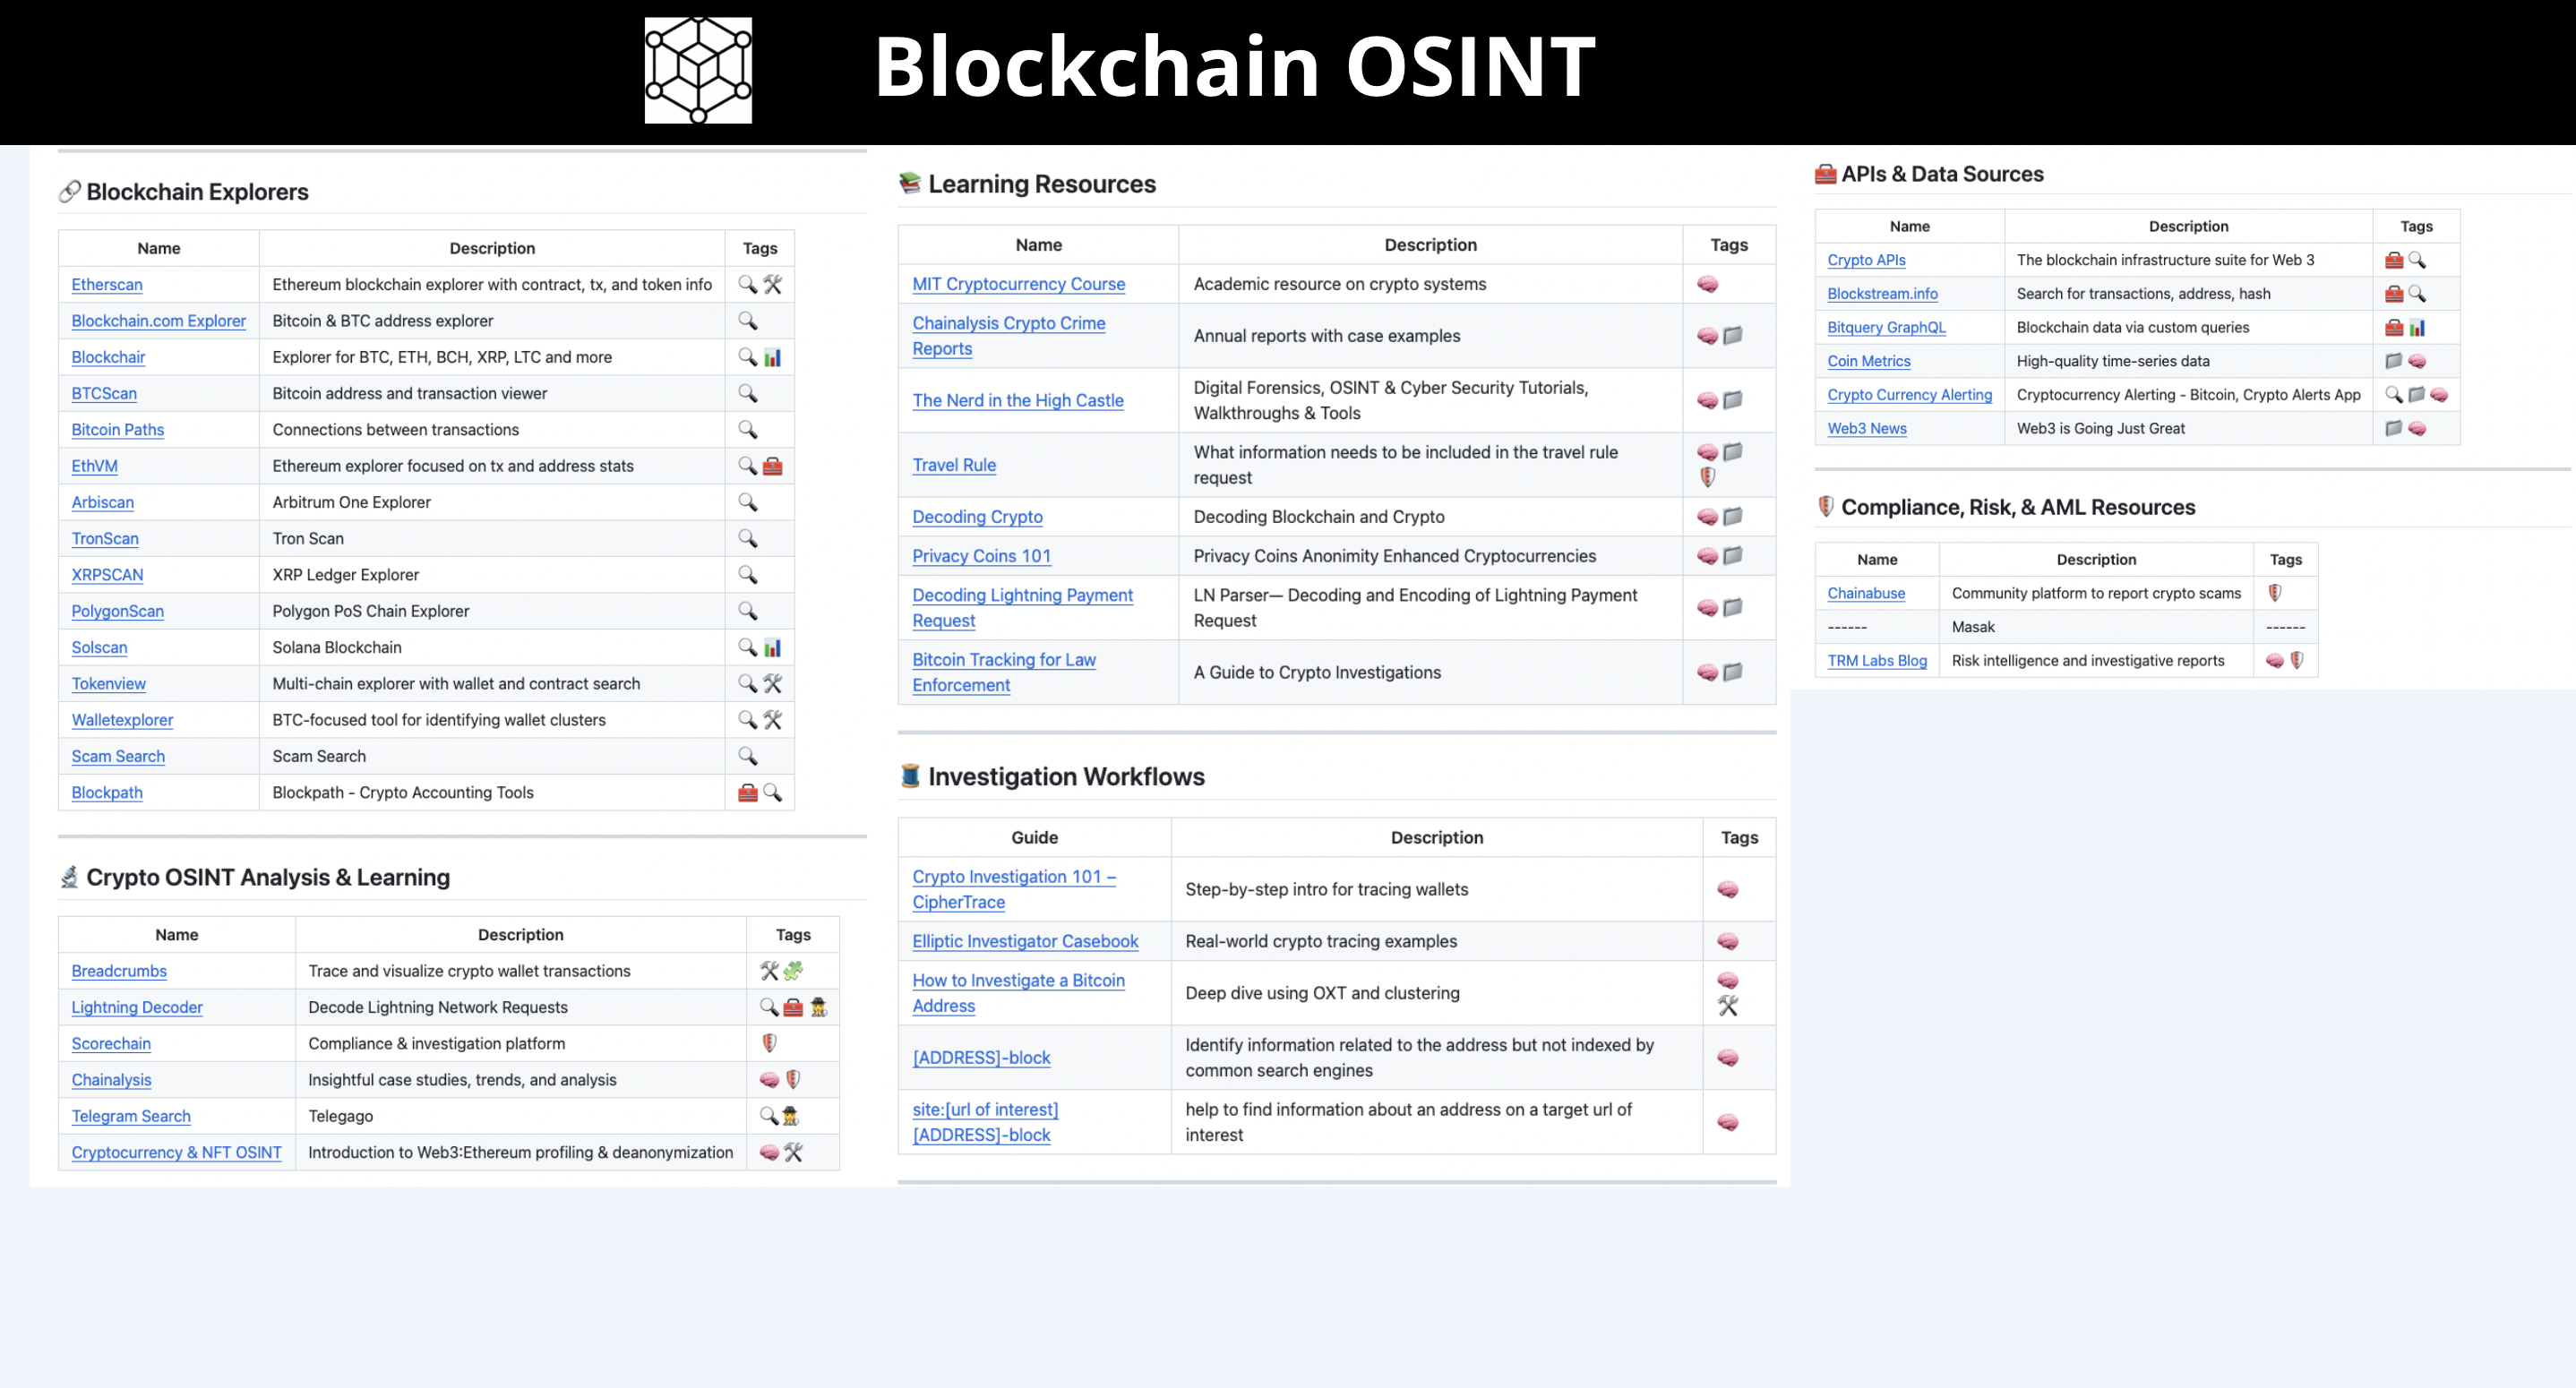Open the Etherscan link
Screen dimensions: 2576x1388
coord(107,285)
